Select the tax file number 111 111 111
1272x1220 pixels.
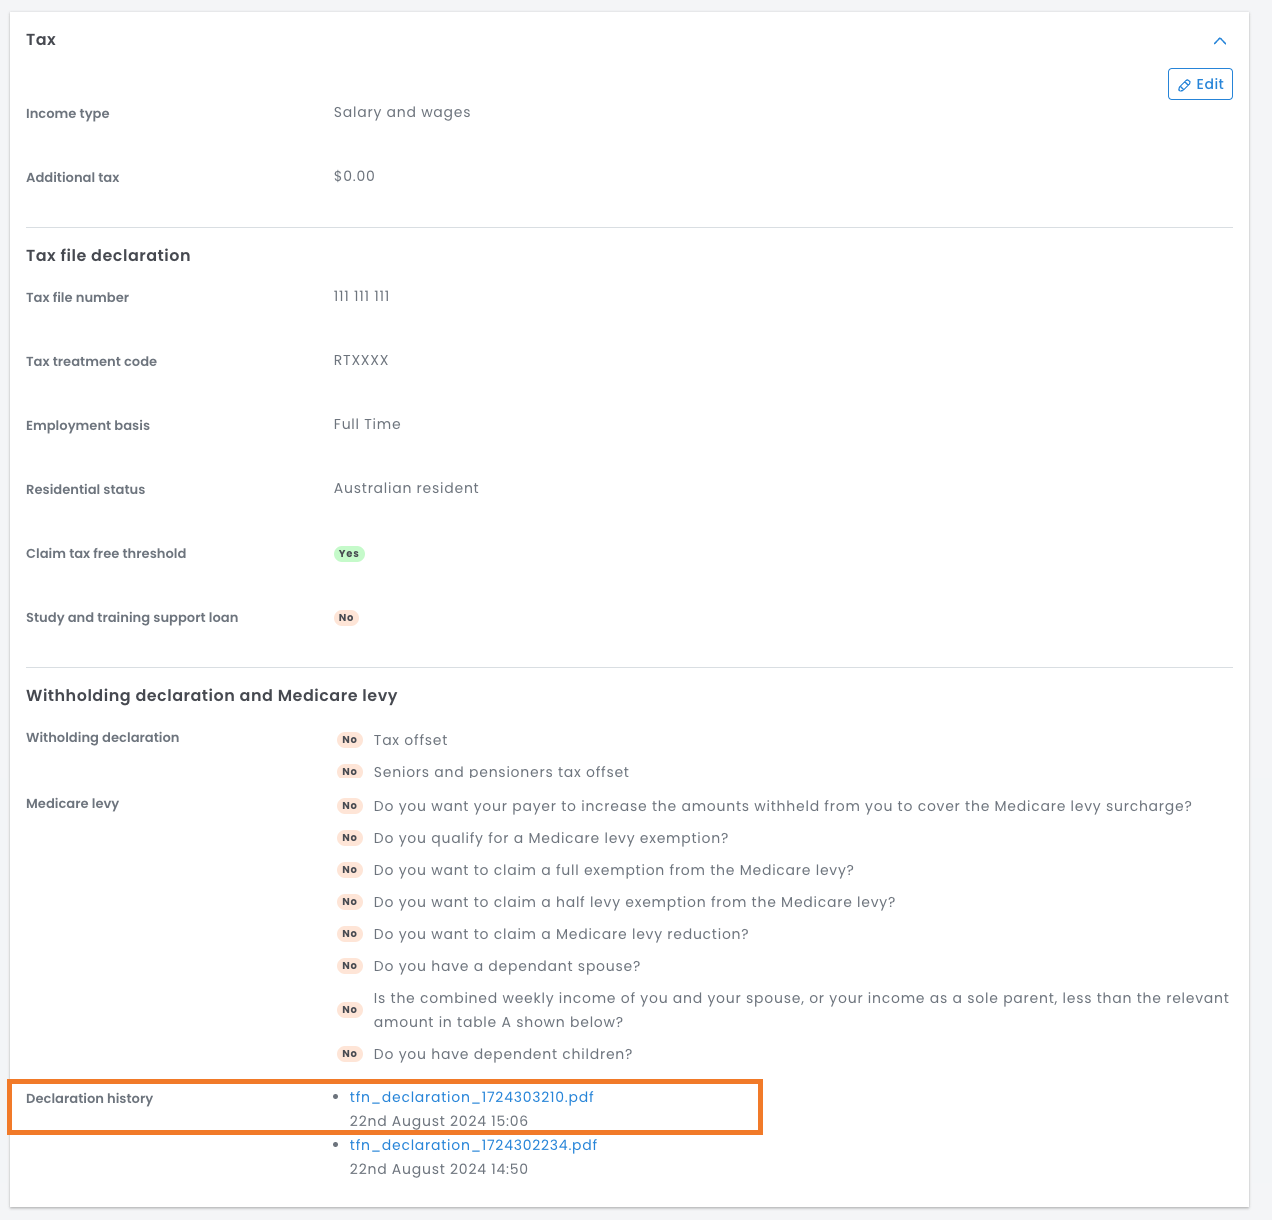(x=361, y=297)
